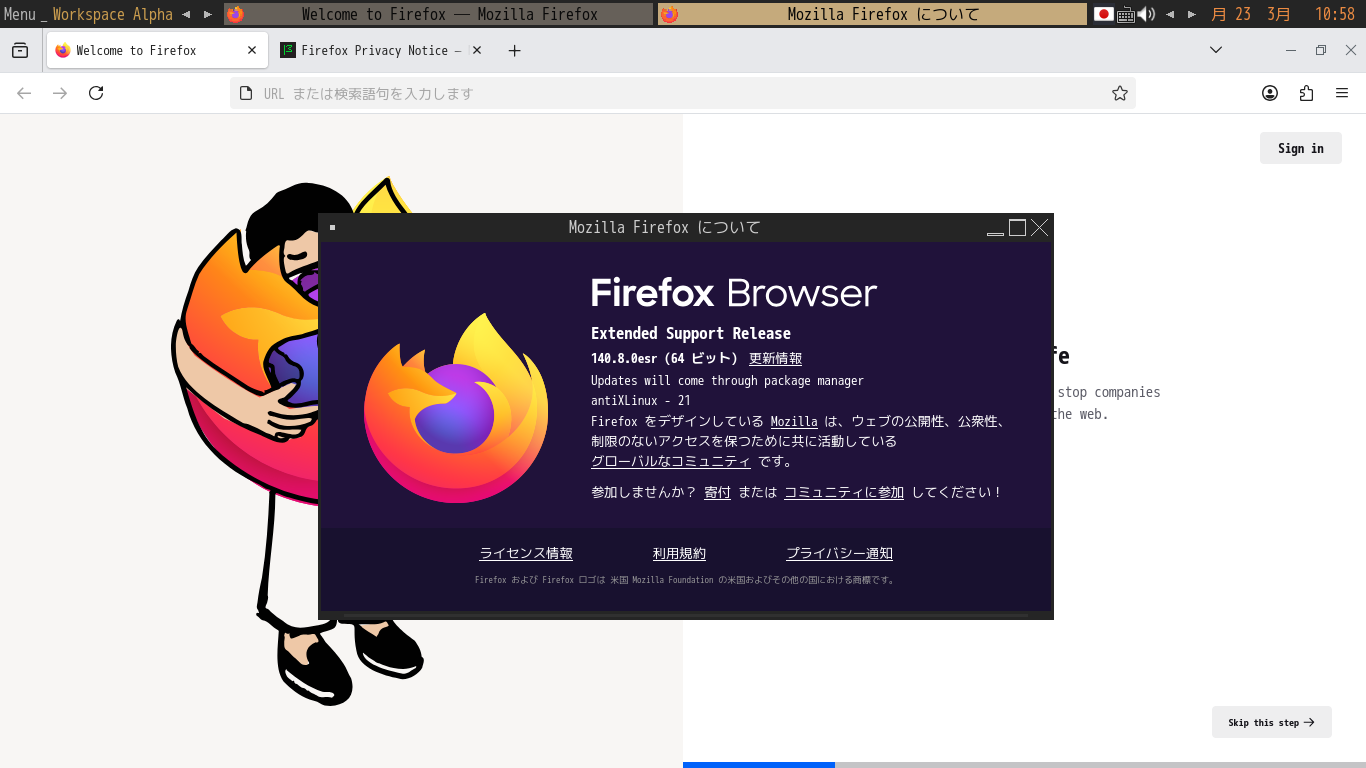Image resolution: width=1366 pixels, height=768 pixels.
Task: Maximize the Mozilla Firefox について dialog
Action: click(1017, 228)
